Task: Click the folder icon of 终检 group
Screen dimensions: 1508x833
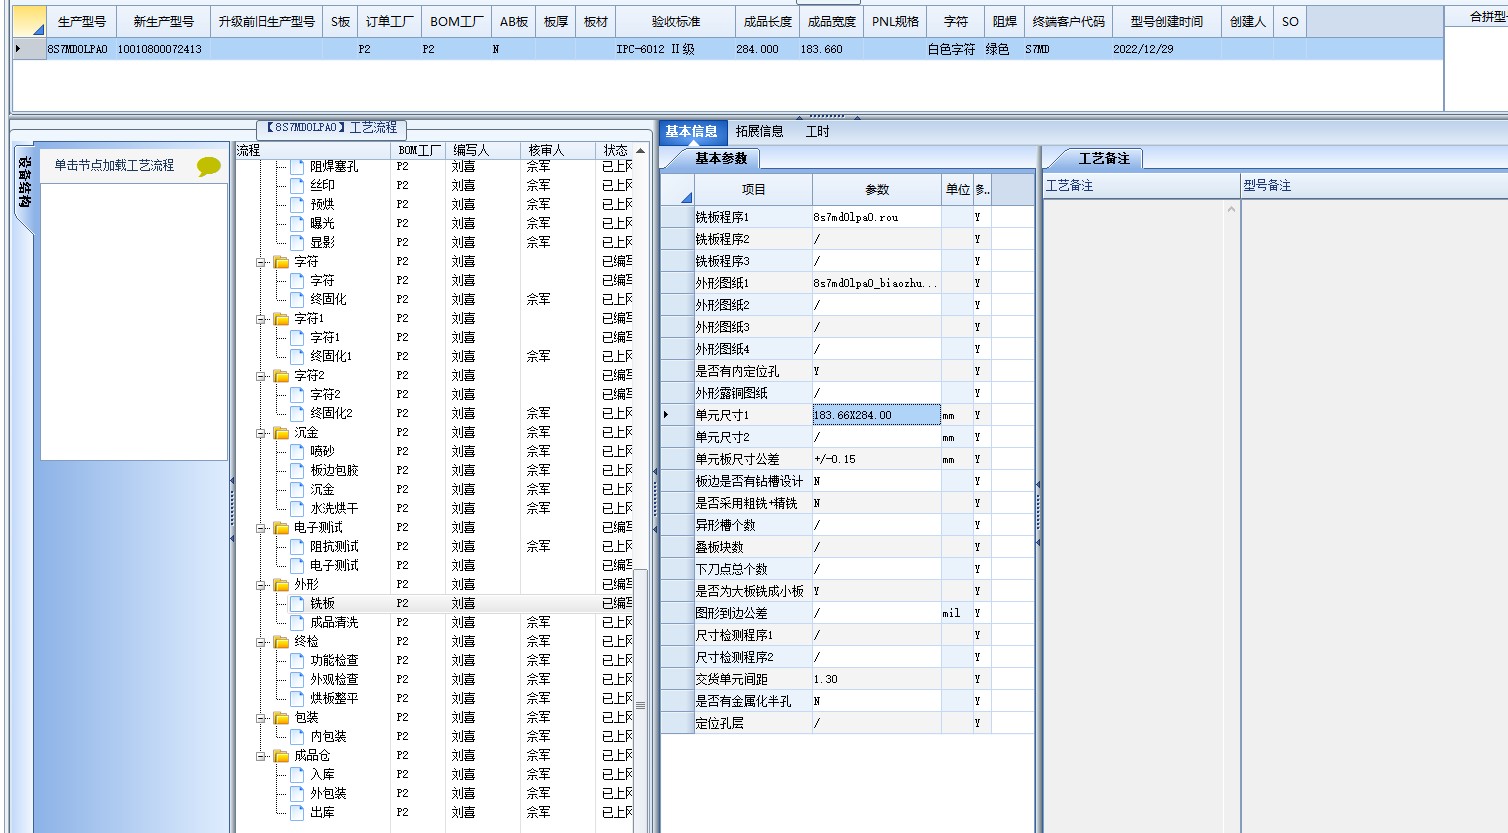Action: tap(281, 642)
